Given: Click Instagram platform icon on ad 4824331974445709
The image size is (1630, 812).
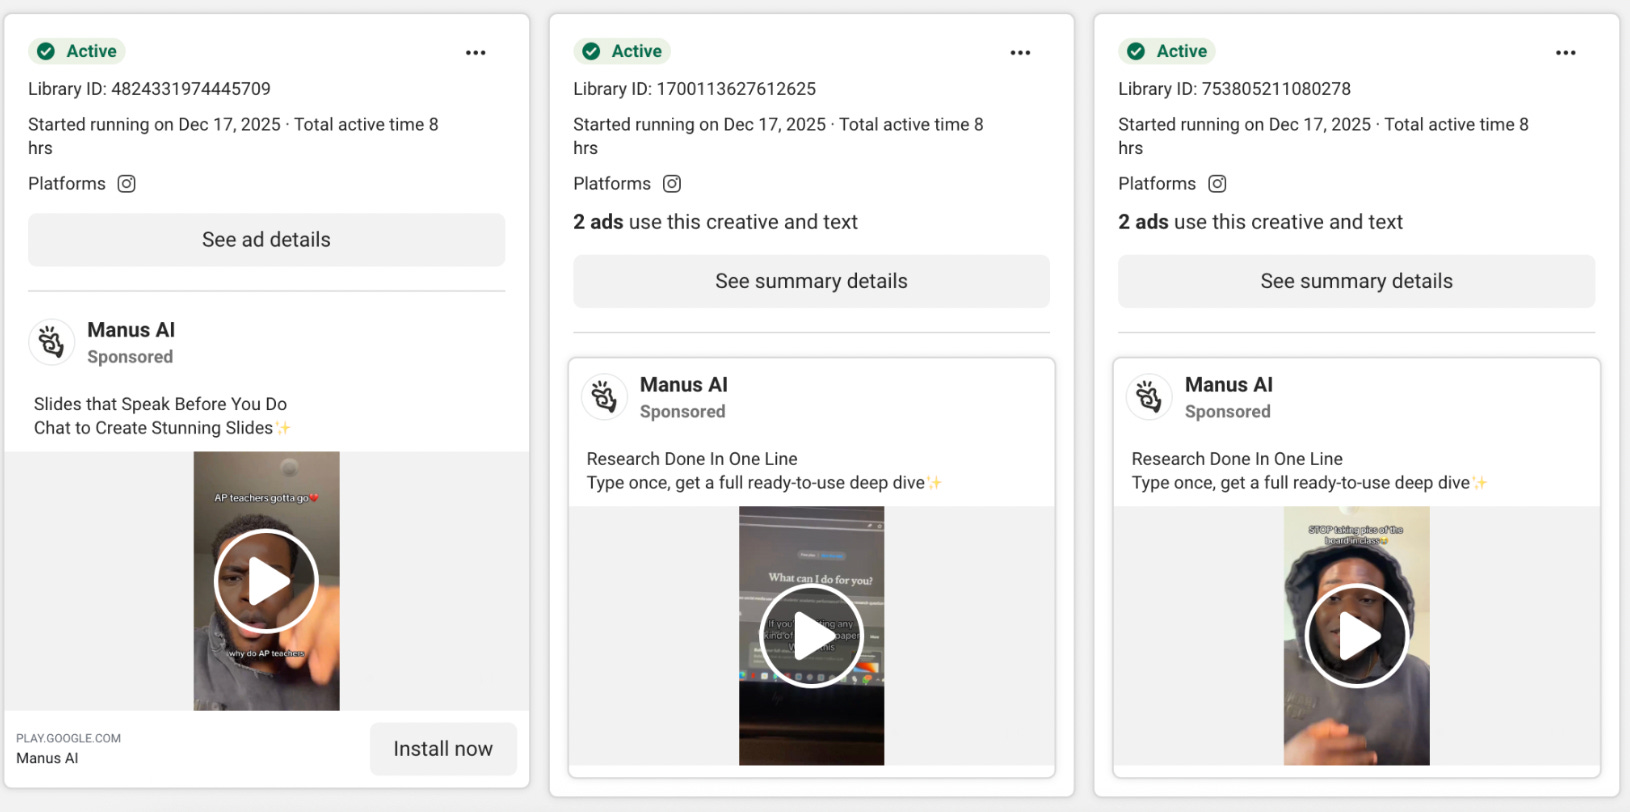Looking at the screenshot, I should 126,184.
